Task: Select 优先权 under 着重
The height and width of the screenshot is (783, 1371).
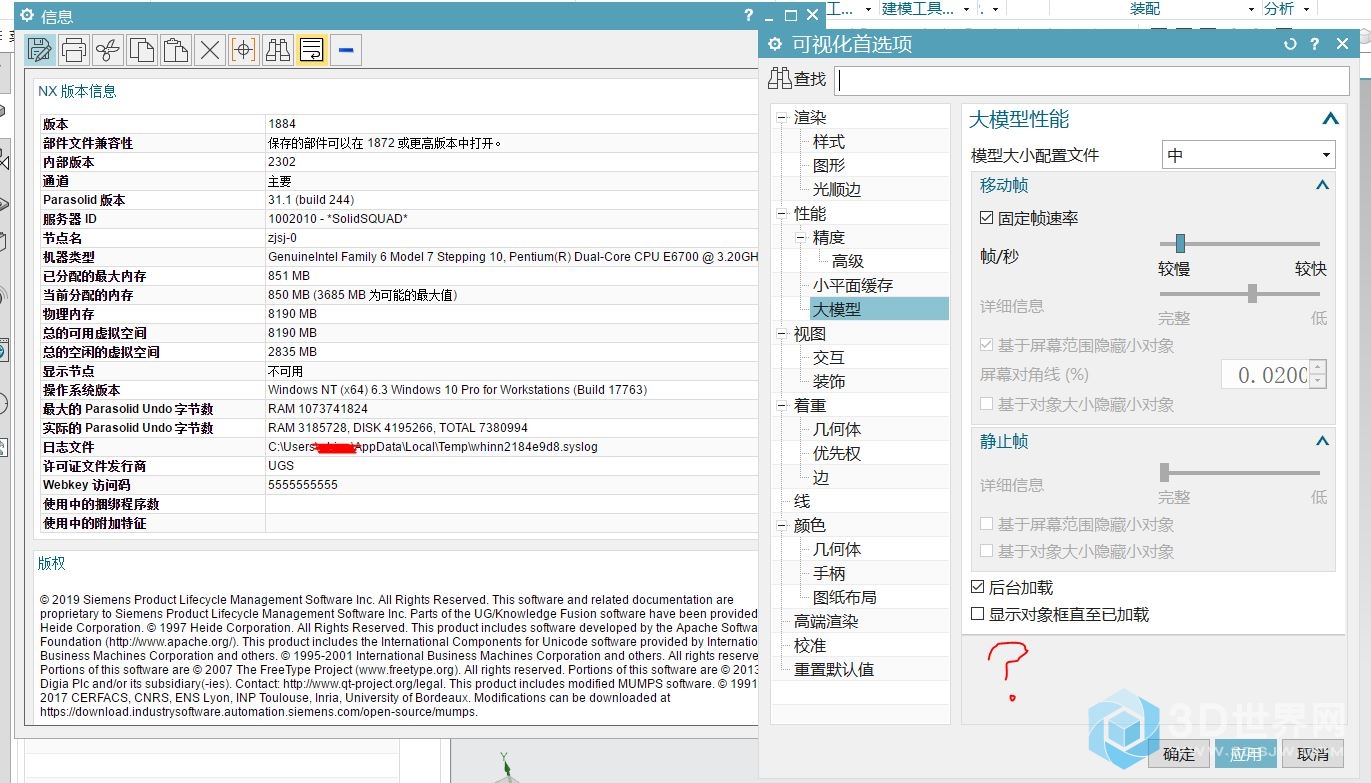Action: click(837, 454)
